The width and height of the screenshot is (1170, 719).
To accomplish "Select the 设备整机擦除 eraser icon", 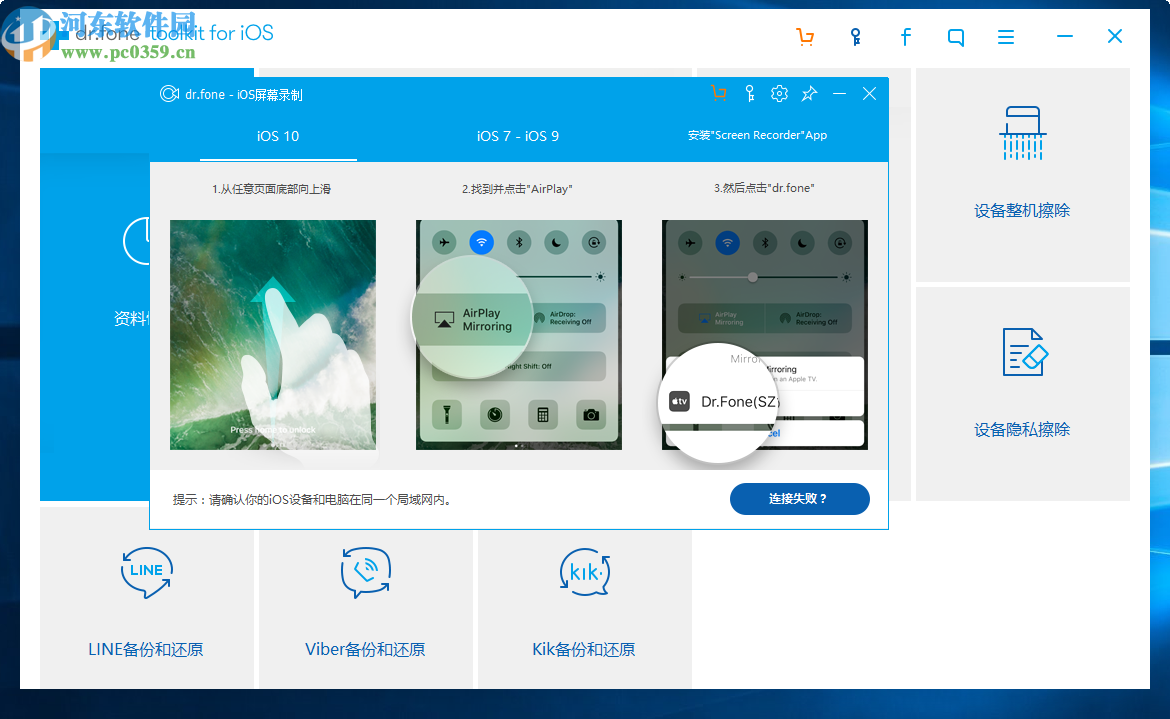I will 1022,135.
